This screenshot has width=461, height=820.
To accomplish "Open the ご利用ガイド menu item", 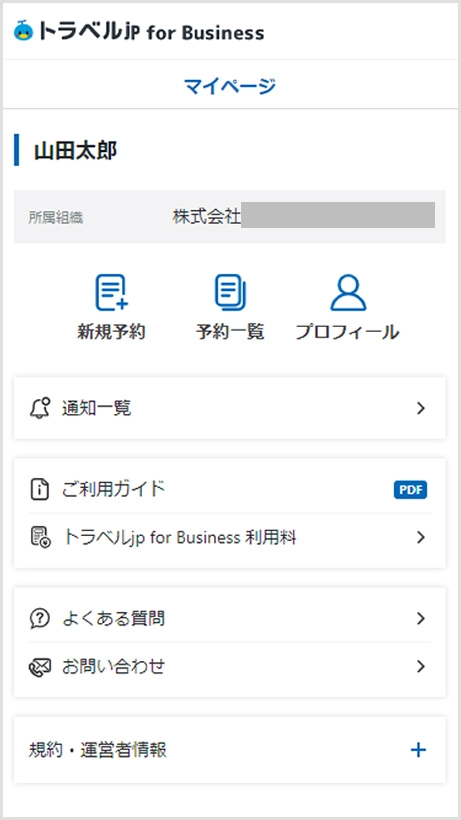I will pyautogui.click(x=229, y=490).
